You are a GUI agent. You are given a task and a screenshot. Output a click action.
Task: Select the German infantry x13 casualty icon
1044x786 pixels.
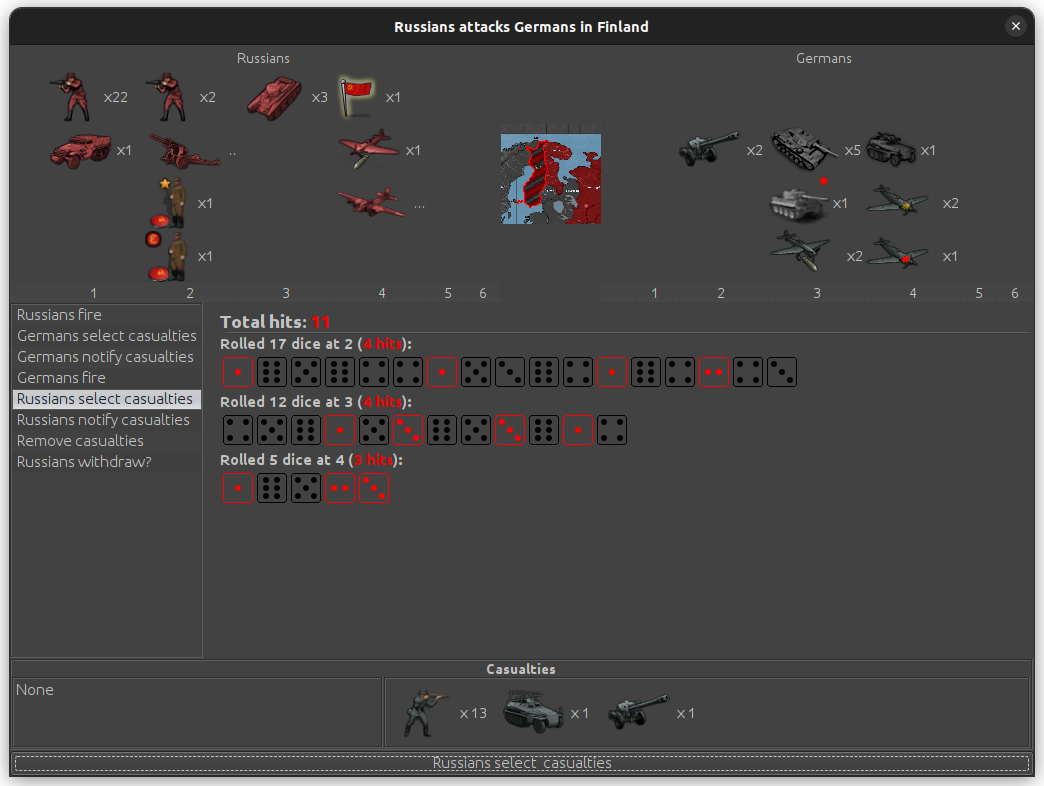pos(425,713)
